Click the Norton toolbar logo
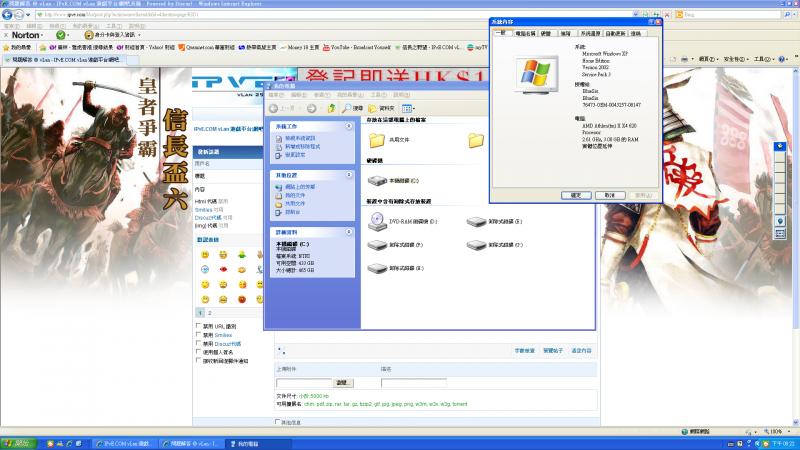The image size is (800, 450). [x=25, y=34]
